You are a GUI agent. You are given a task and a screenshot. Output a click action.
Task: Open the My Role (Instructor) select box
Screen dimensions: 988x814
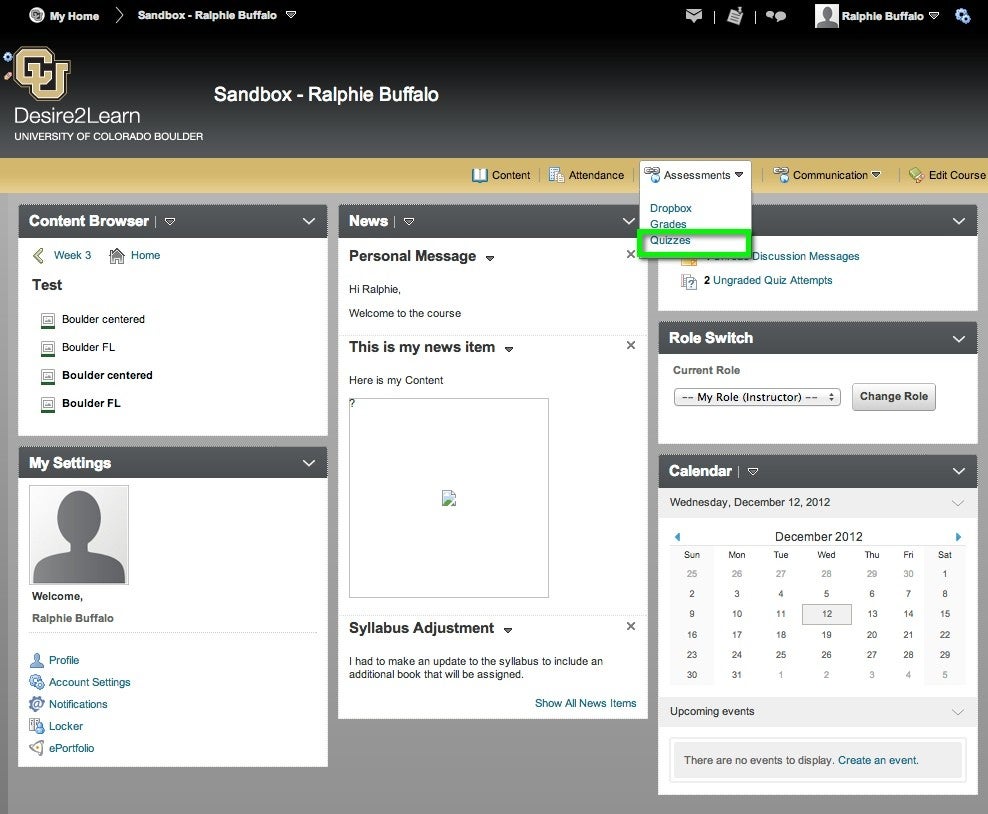(x=757, y=397)
